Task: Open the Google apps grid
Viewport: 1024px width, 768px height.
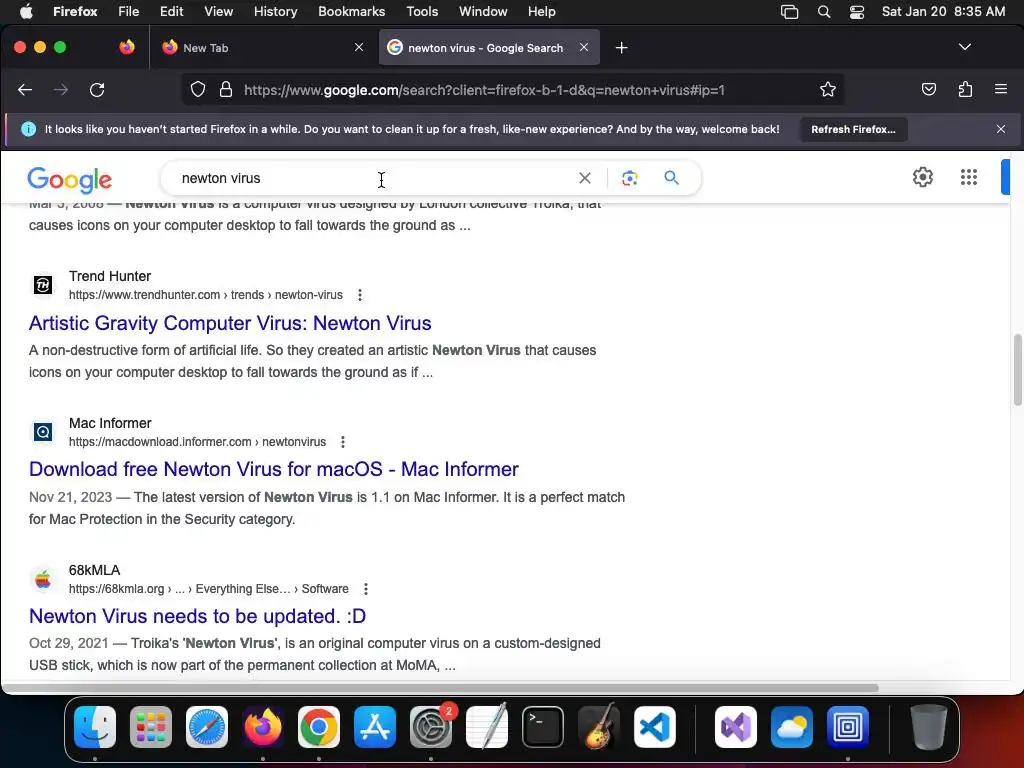Action: click(968, 177)
